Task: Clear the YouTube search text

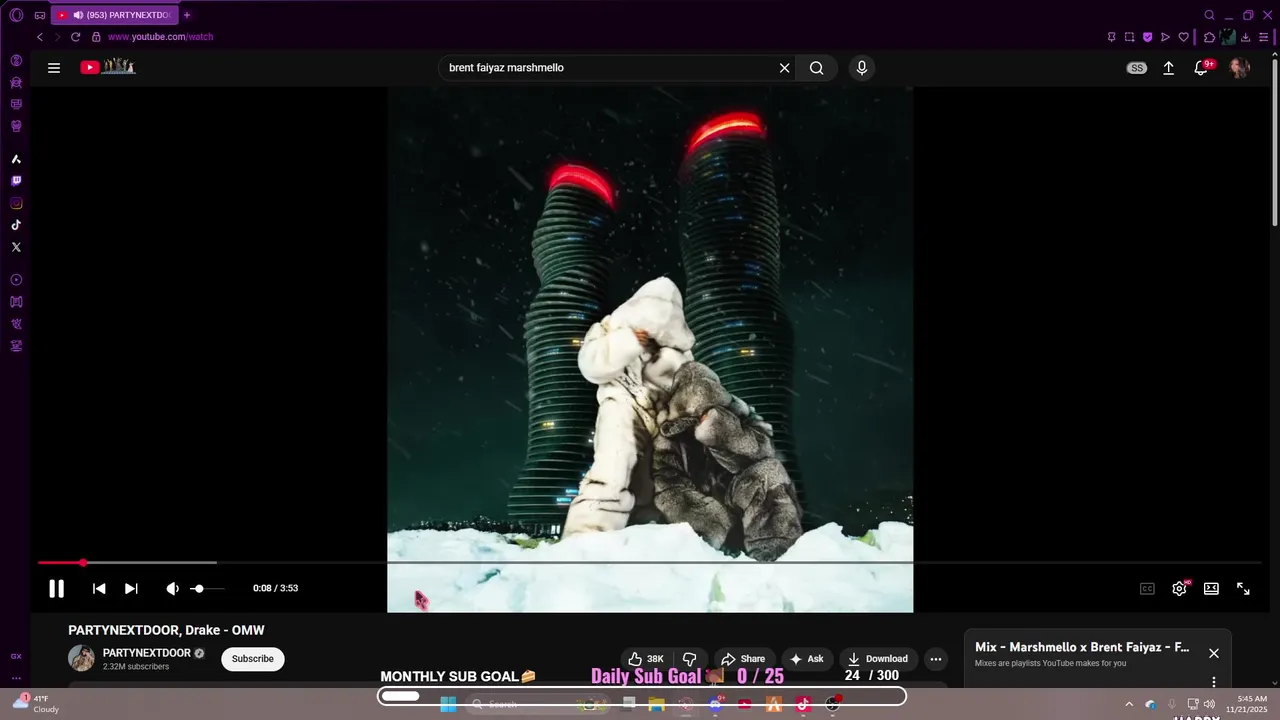Action: click(785, 68)
